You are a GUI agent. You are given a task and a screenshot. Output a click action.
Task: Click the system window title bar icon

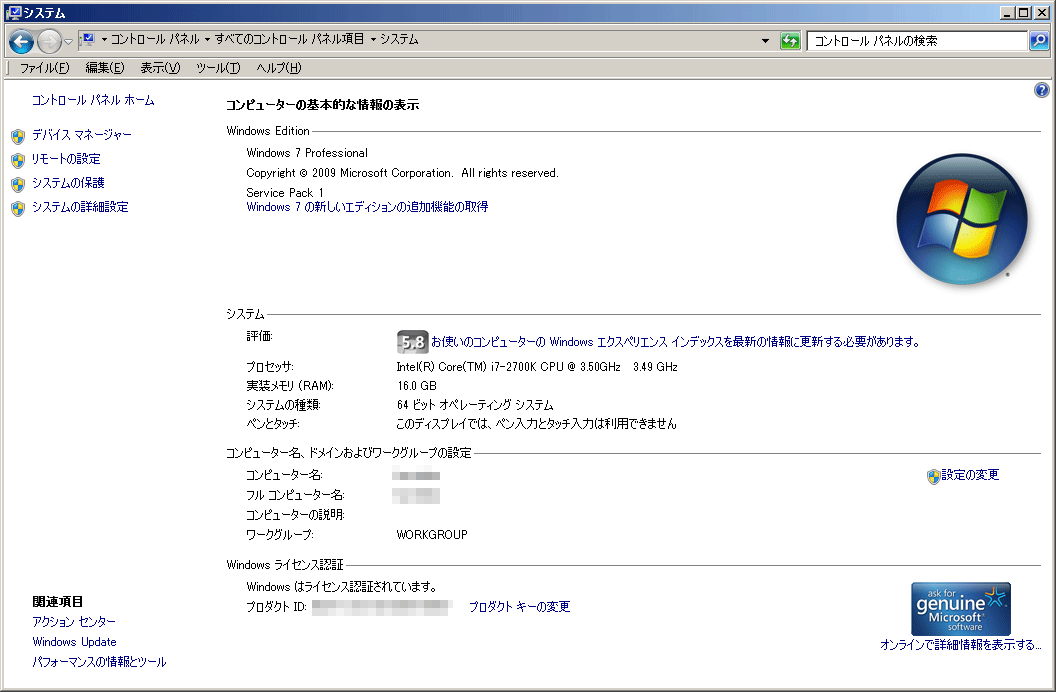click(x=13, y=12)
